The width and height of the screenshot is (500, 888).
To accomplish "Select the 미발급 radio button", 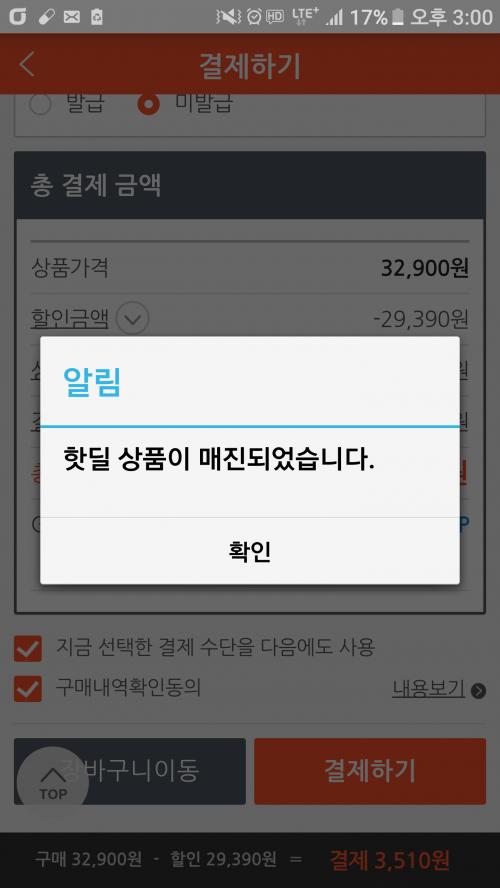I will (148, 104).
